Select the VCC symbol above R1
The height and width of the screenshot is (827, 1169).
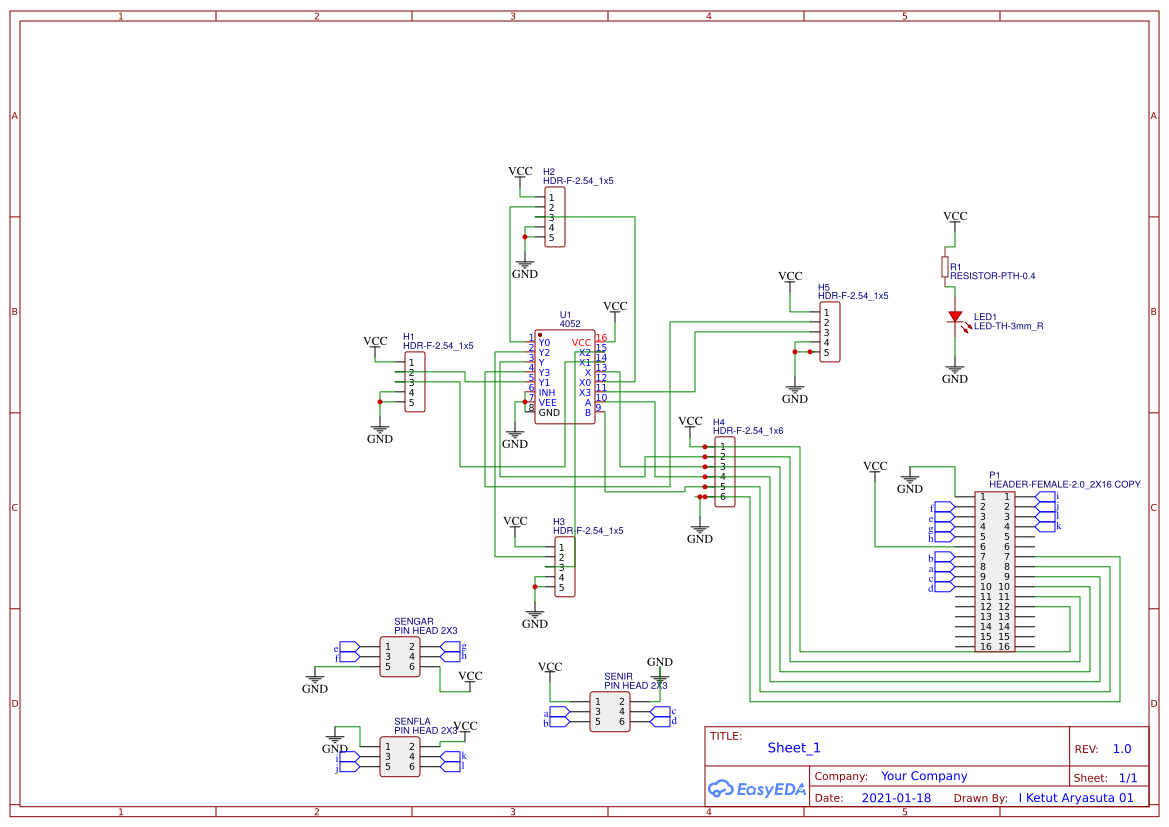click(953, 218)
